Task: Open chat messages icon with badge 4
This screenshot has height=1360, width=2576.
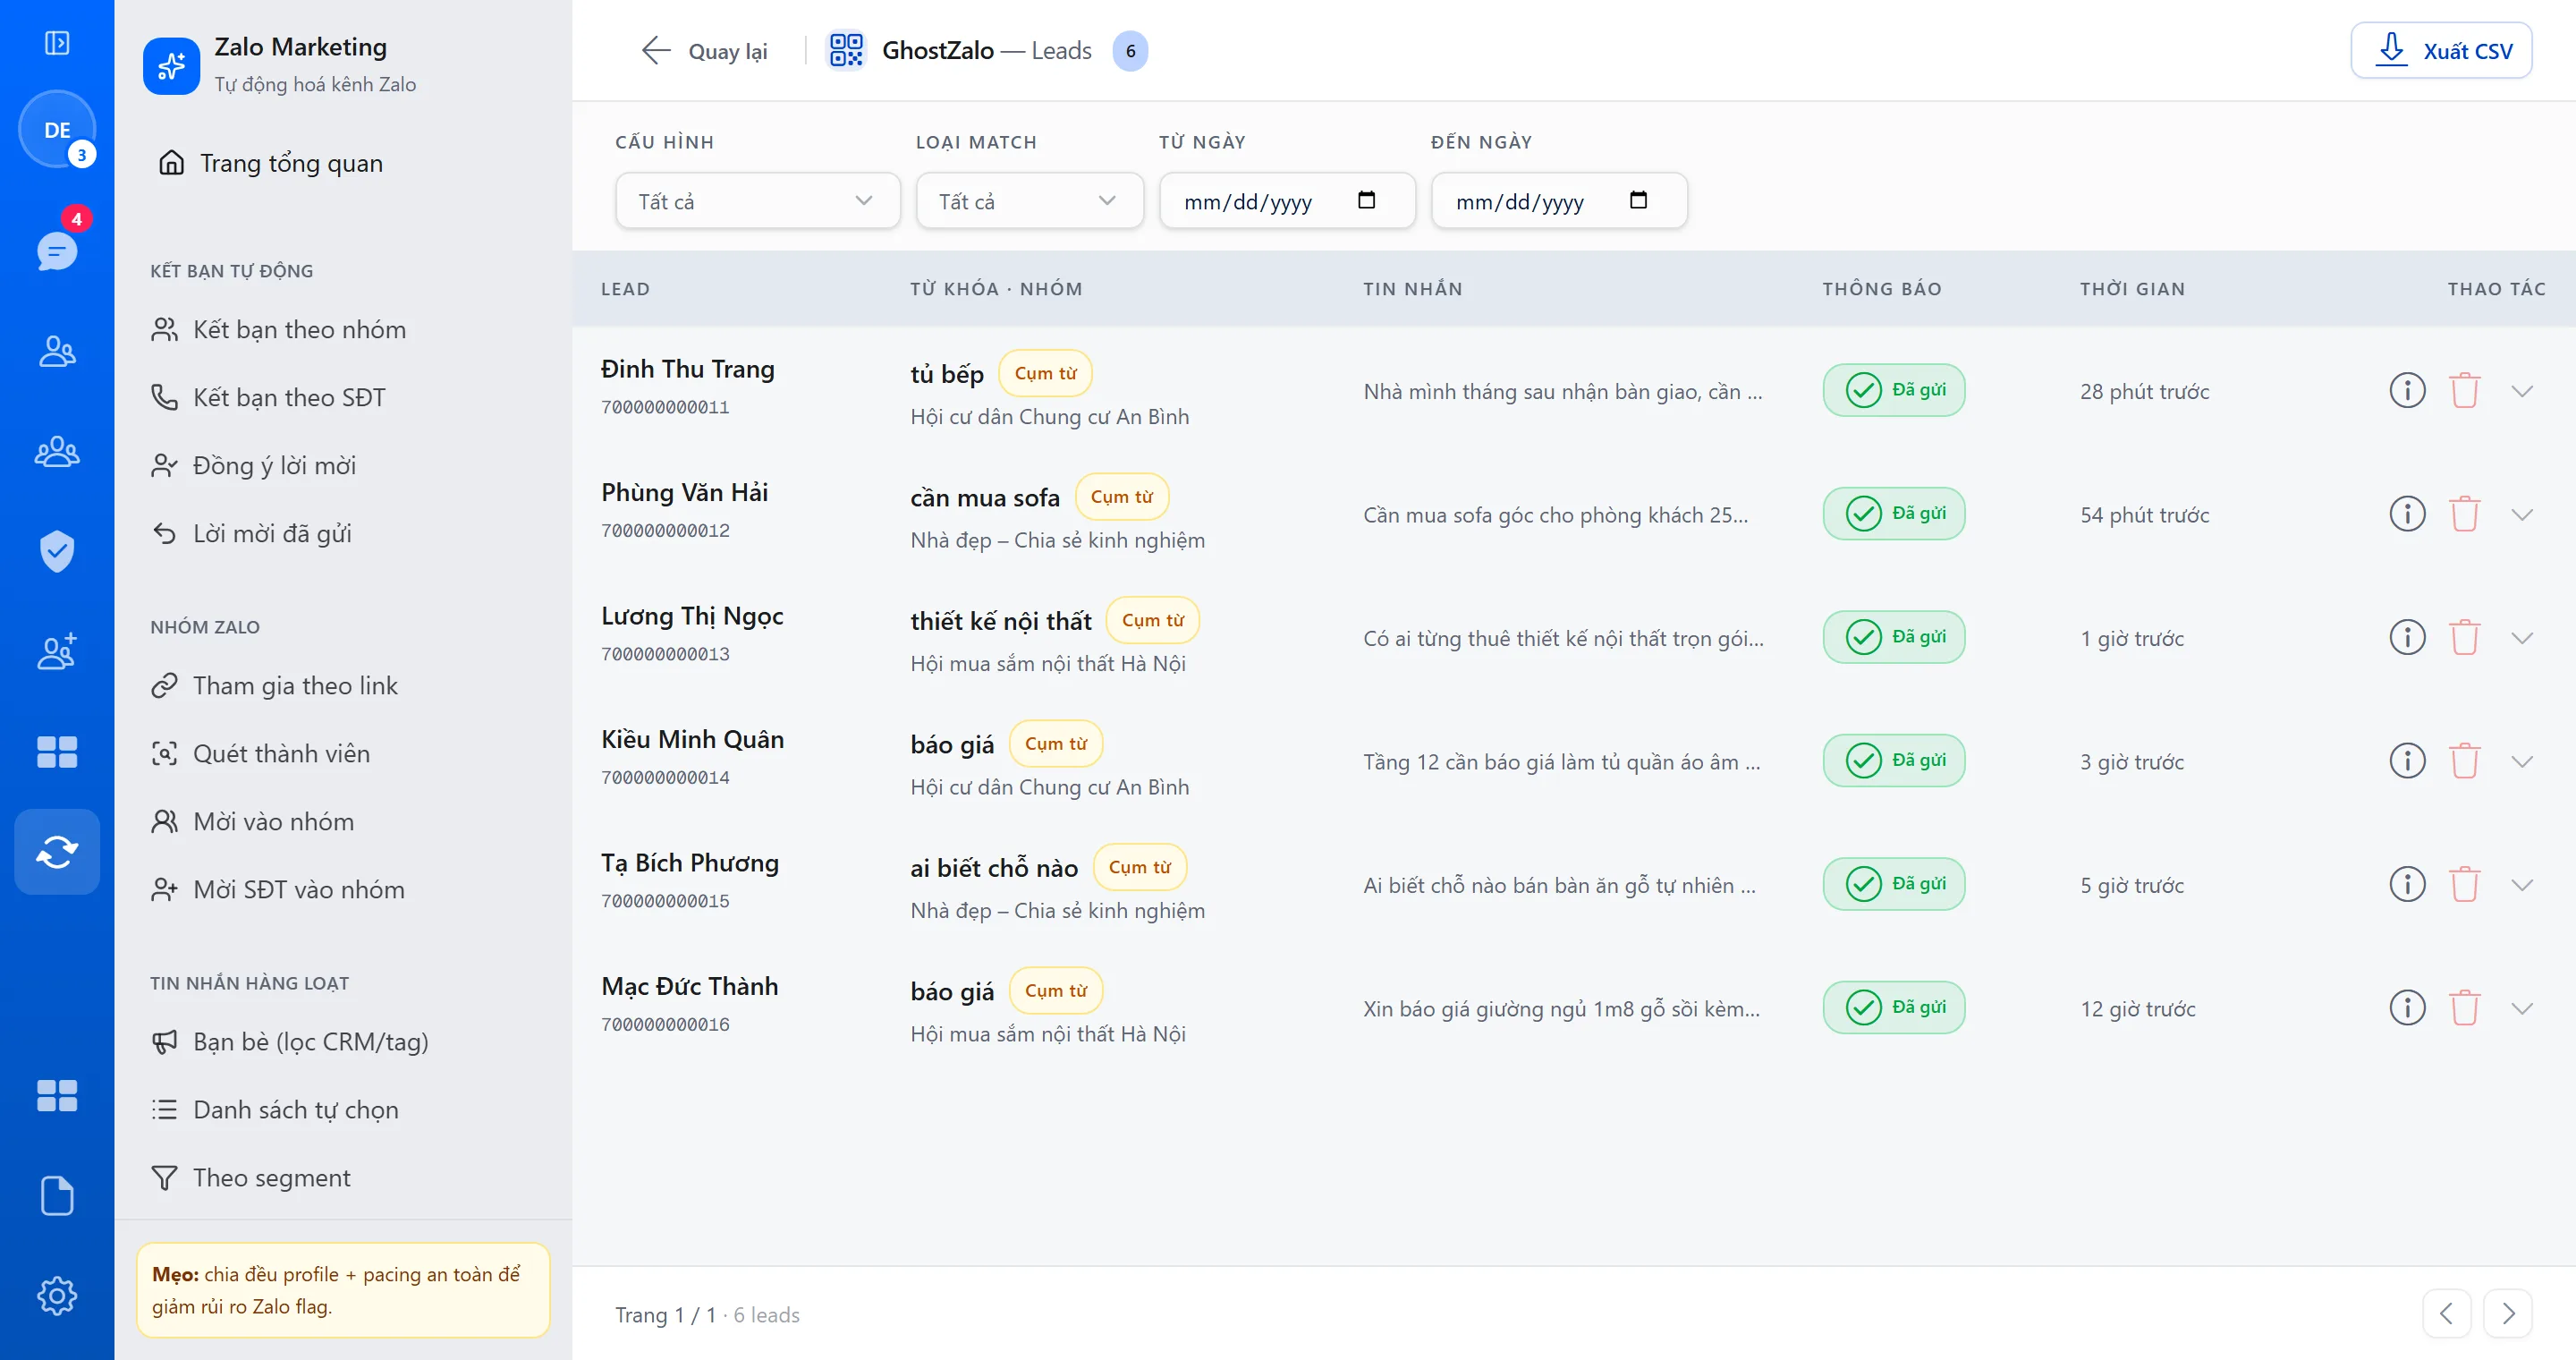Action: [x=57, y=250]
